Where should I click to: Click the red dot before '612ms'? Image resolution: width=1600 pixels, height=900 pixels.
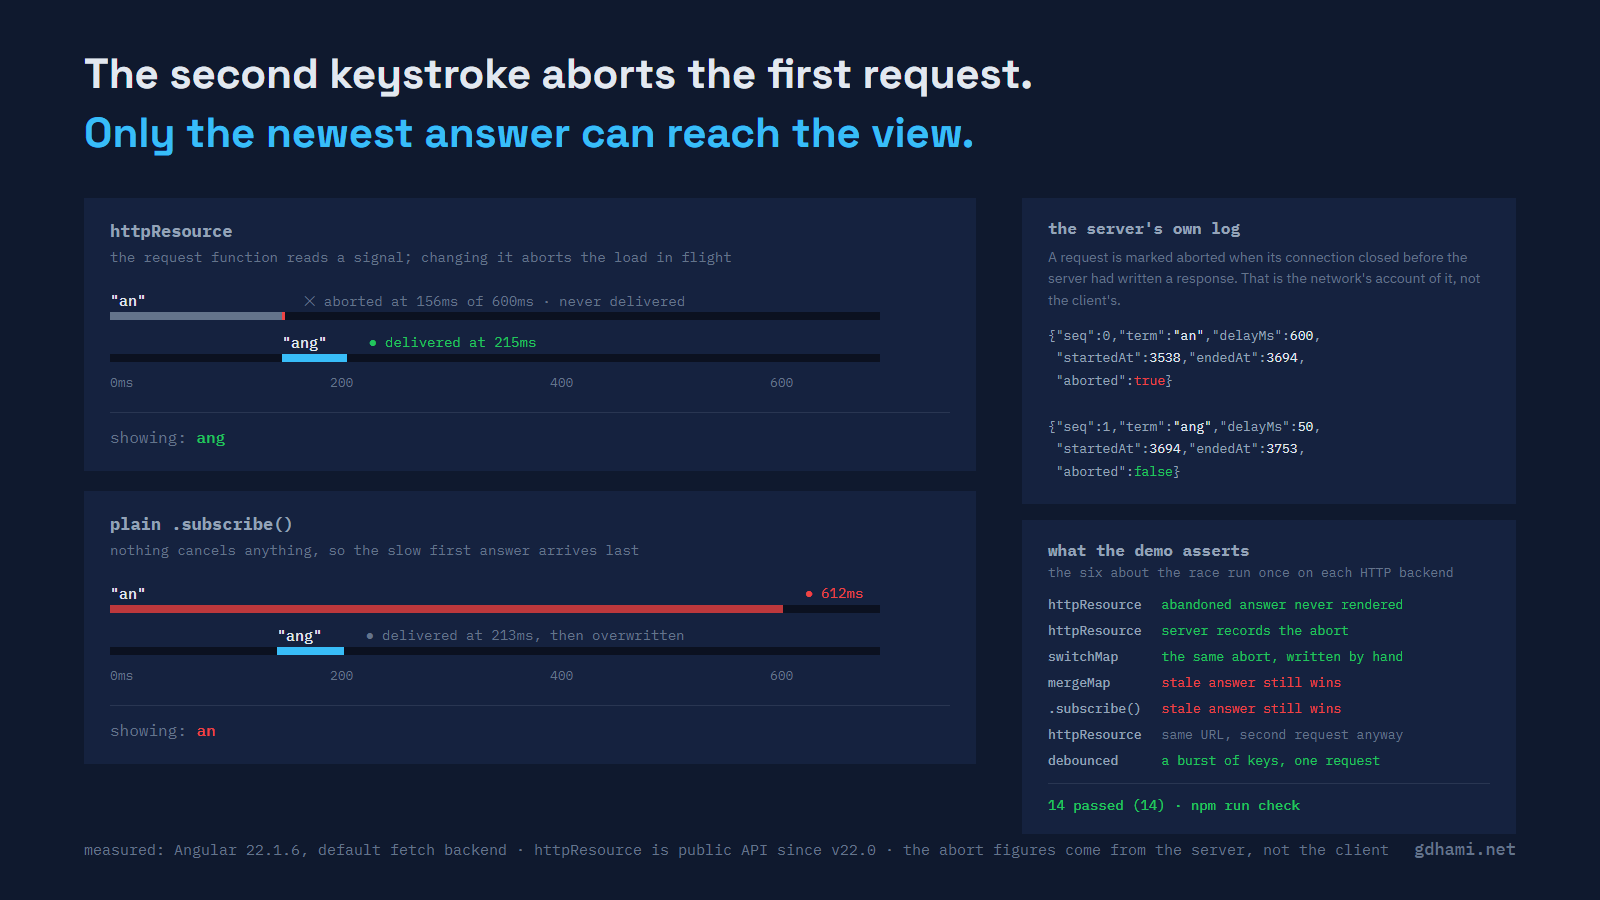coord(809,594)
